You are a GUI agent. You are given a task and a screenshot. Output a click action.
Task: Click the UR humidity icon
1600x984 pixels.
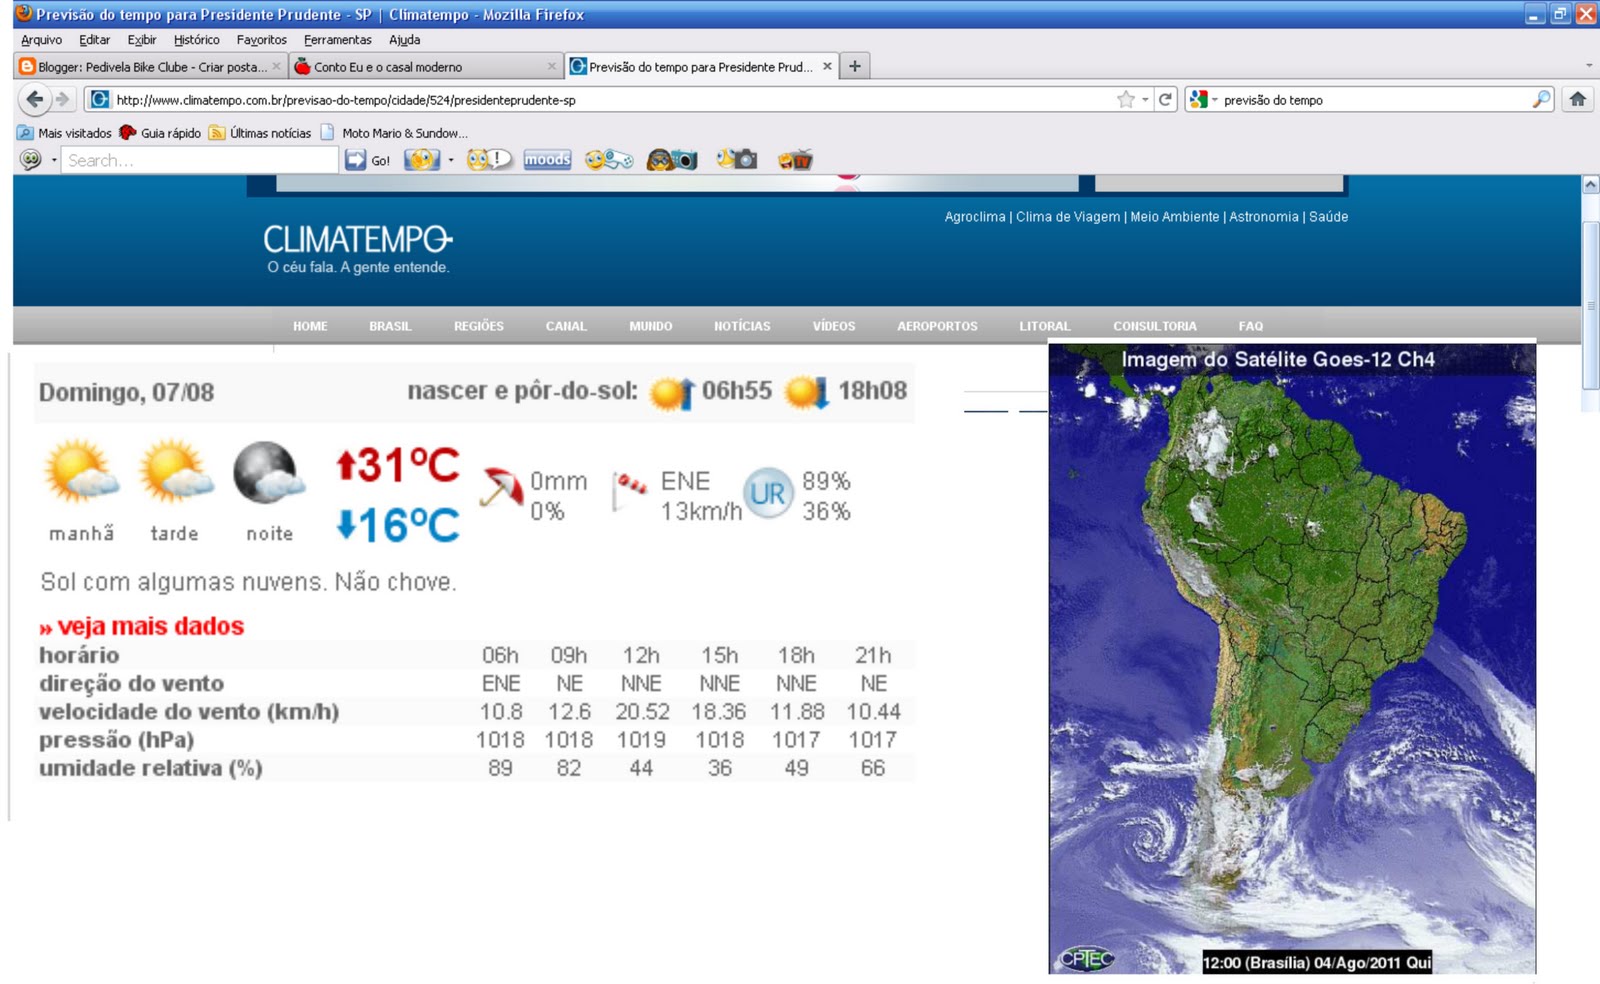coord(768,493)
